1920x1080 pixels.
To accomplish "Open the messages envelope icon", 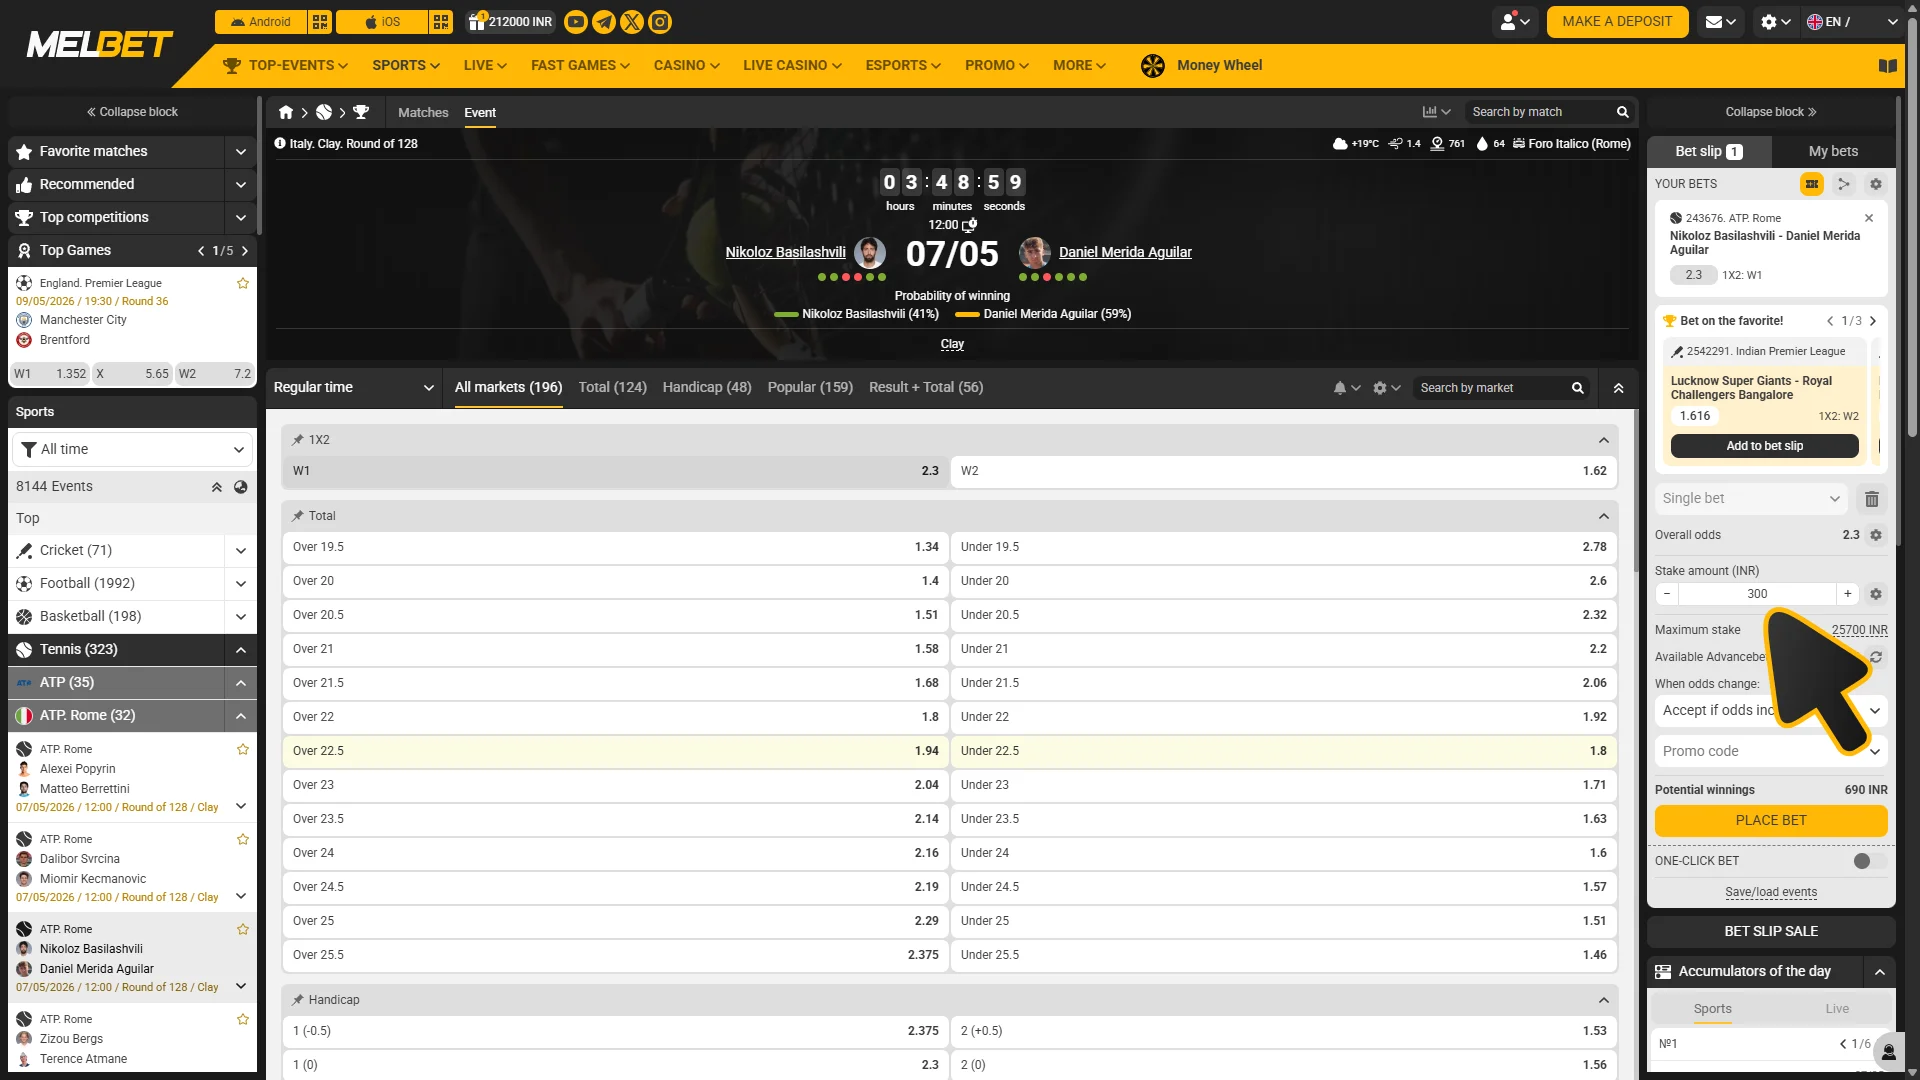I will click(x=1720, y=22).
